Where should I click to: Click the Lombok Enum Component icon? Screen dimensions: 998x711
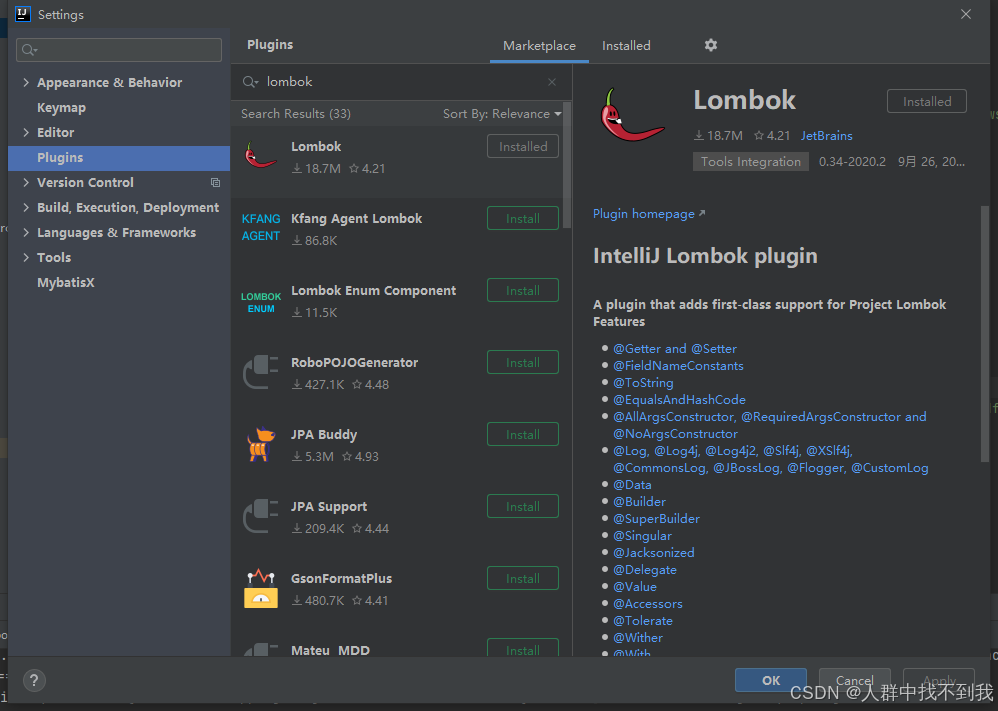click(261, 302)
